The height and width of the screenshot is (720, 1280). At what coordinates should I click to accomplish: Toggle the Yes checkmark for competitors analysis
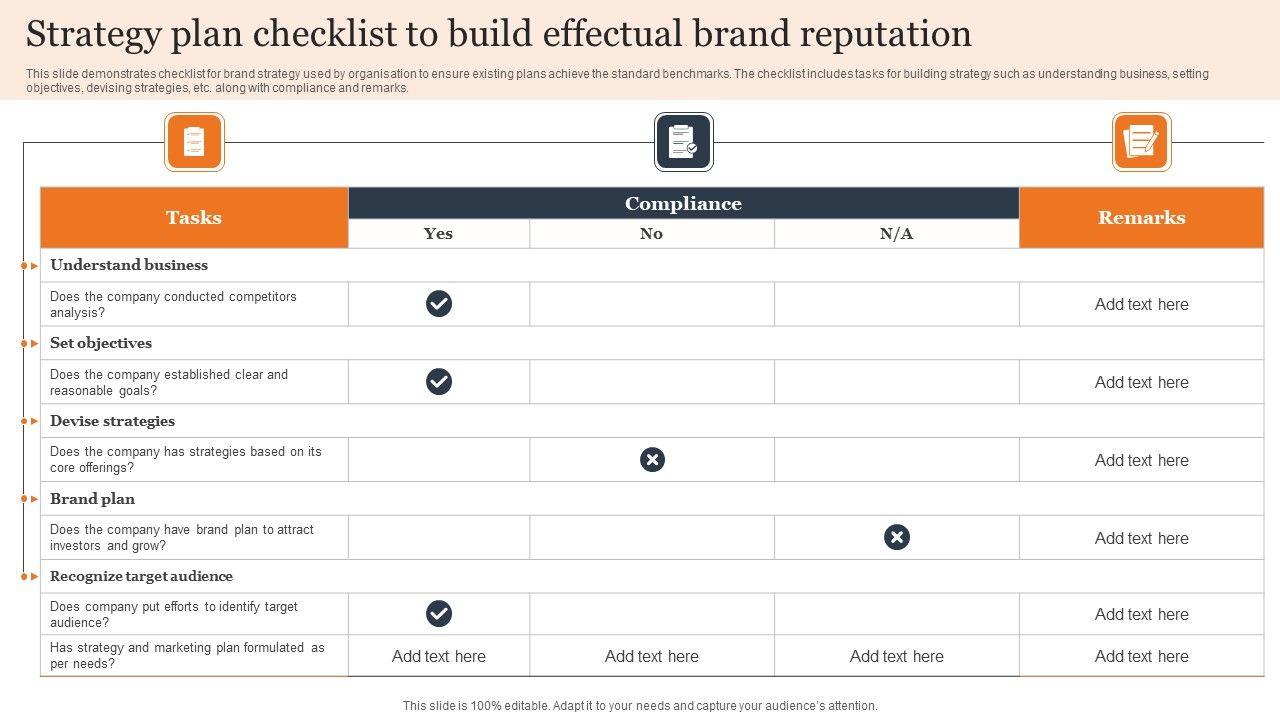click(x=439, y=304)
